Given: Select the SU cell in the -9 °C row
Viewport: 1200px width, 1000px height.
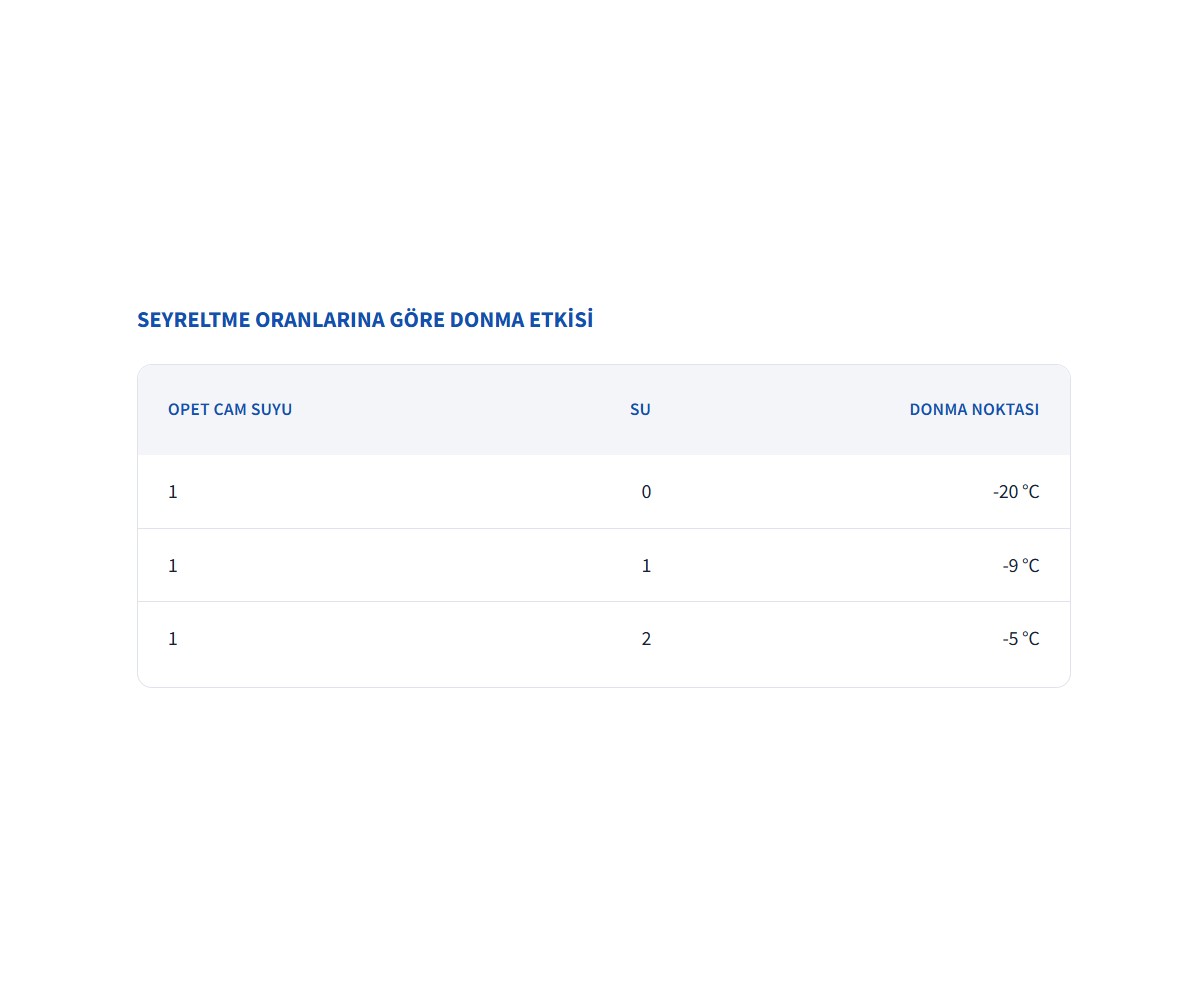Looking at the screenshot, I should click(646, 566).
